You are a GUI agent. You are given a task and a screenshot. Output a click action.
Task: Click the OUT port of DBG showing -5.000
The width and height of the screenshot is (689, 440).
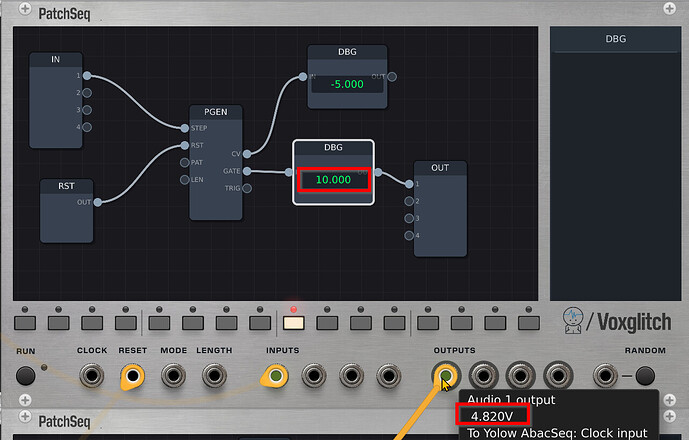coord(392,76)
